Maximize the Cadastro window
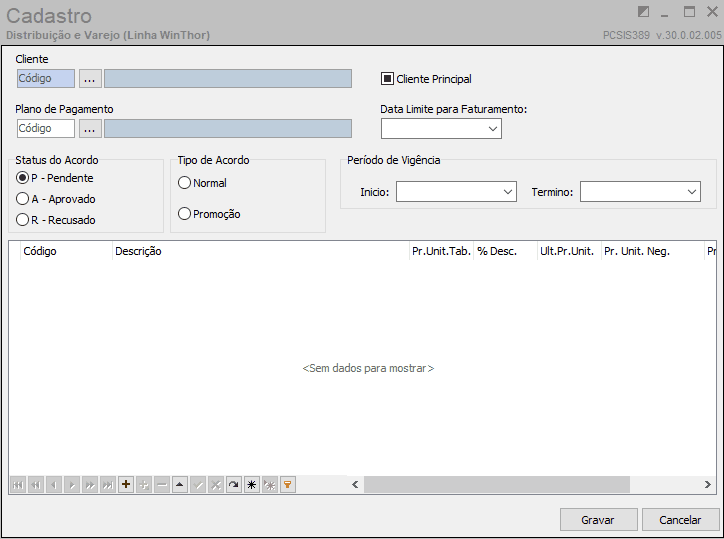 click(x=689, y=12)
